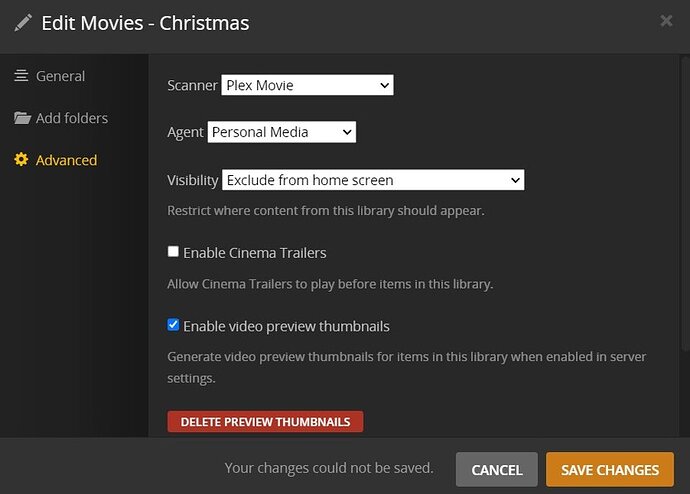Click the Add folders folder icon
Image resolution: width=690 pixels, height=494 pixels.
point(22,118)
